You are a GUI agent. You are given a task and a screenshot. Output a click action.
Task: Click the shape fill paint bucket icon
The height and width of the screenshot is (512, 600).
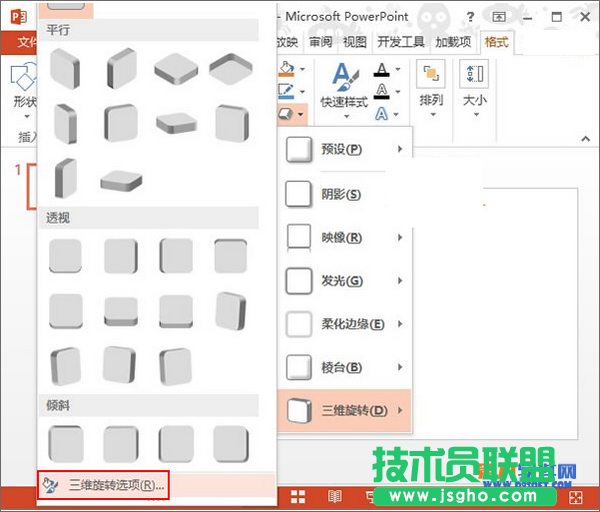pyautogui.click(x=287, y=69)
